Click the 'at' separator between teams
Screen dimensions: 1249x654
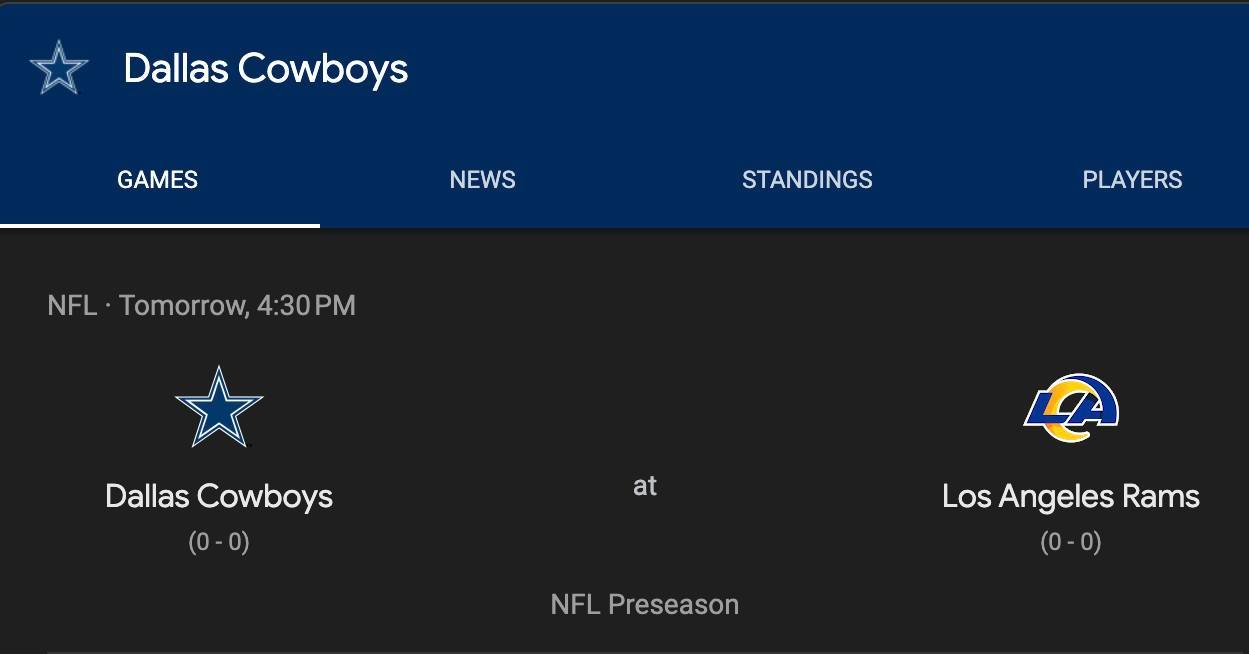[645, 486]
